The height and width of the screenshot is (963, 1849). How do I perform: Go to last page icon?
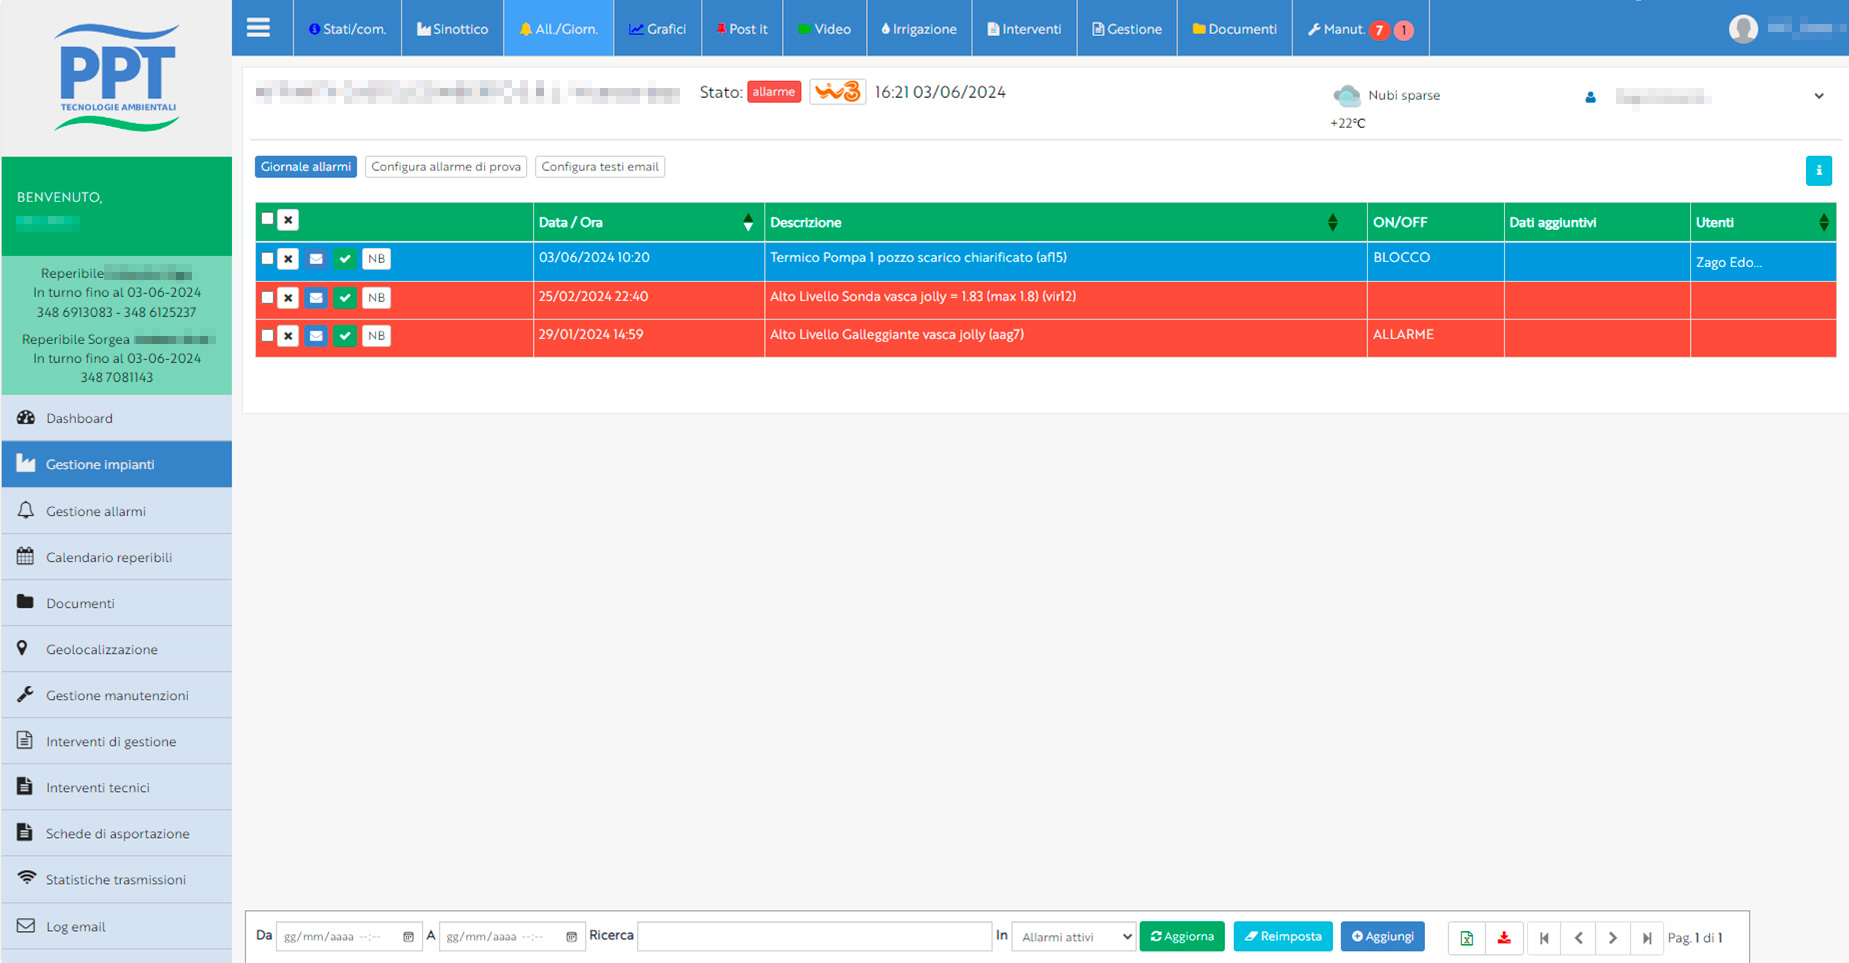1646,938
